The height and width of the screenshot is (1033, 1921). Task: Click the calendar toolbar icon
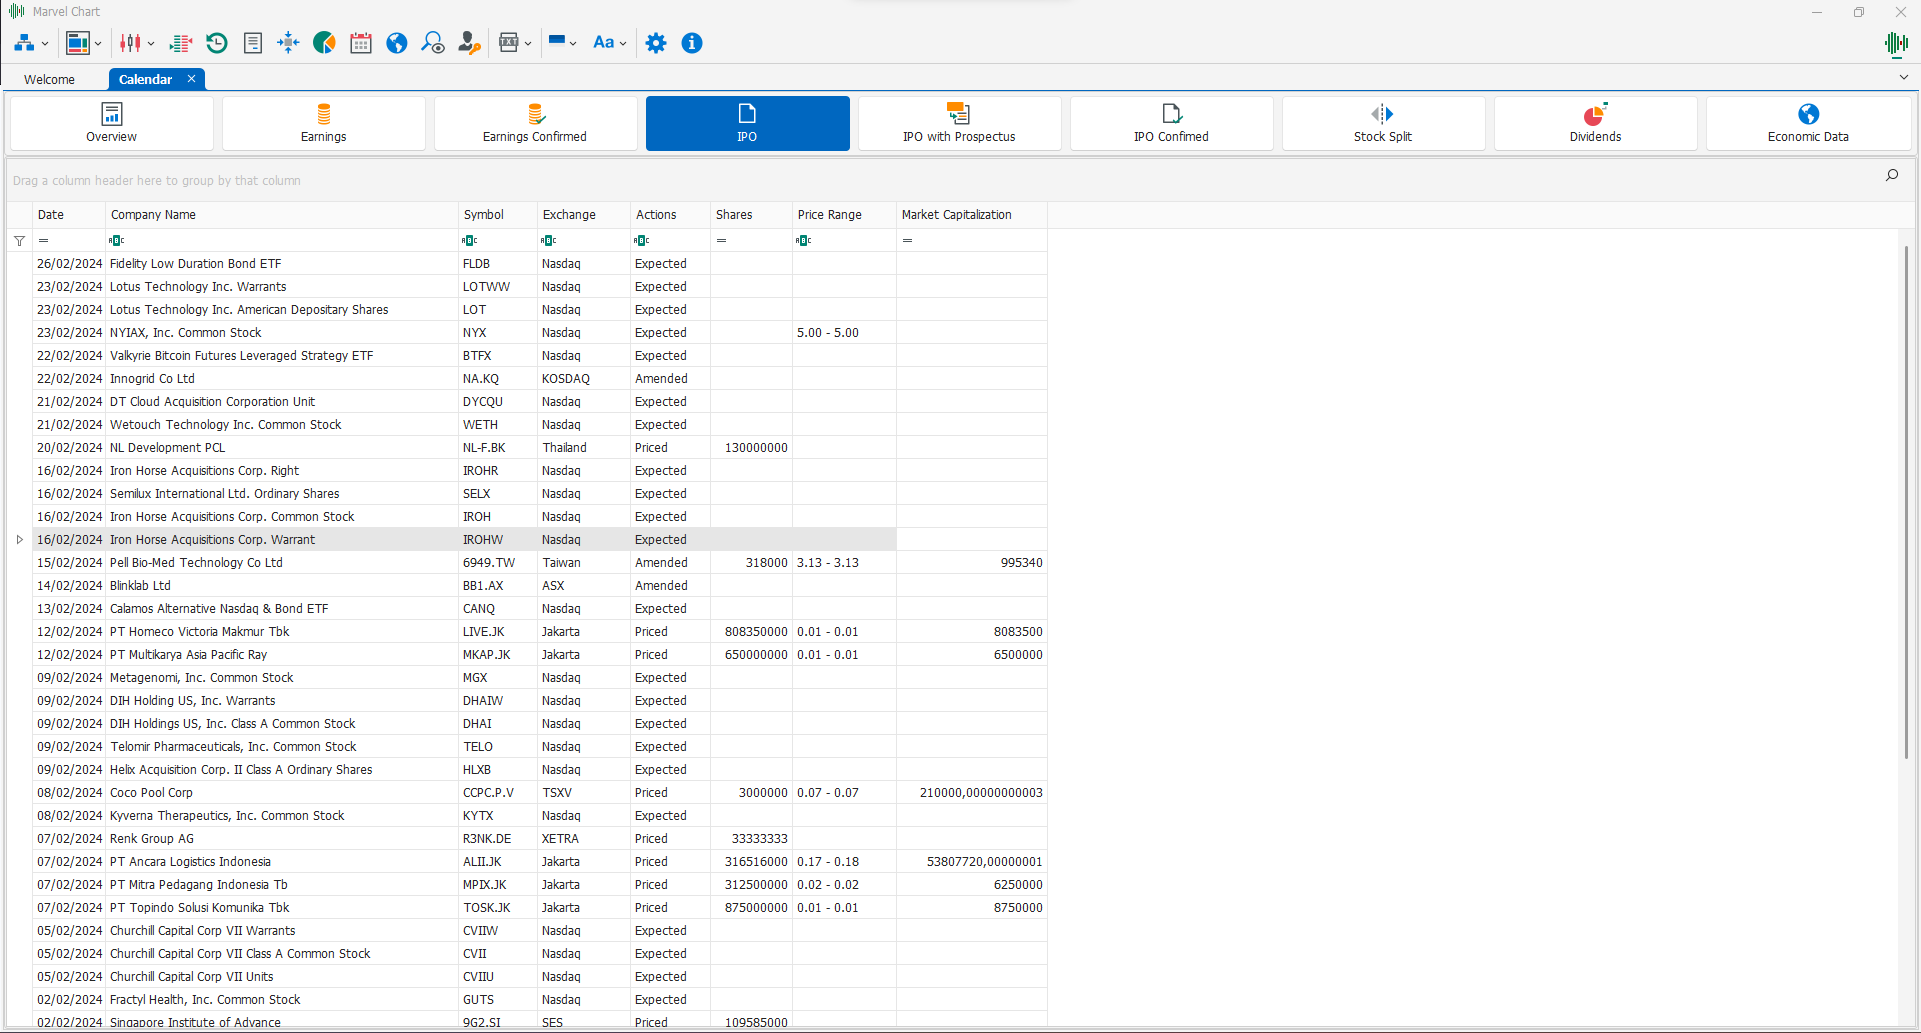(x=361, y=43)
